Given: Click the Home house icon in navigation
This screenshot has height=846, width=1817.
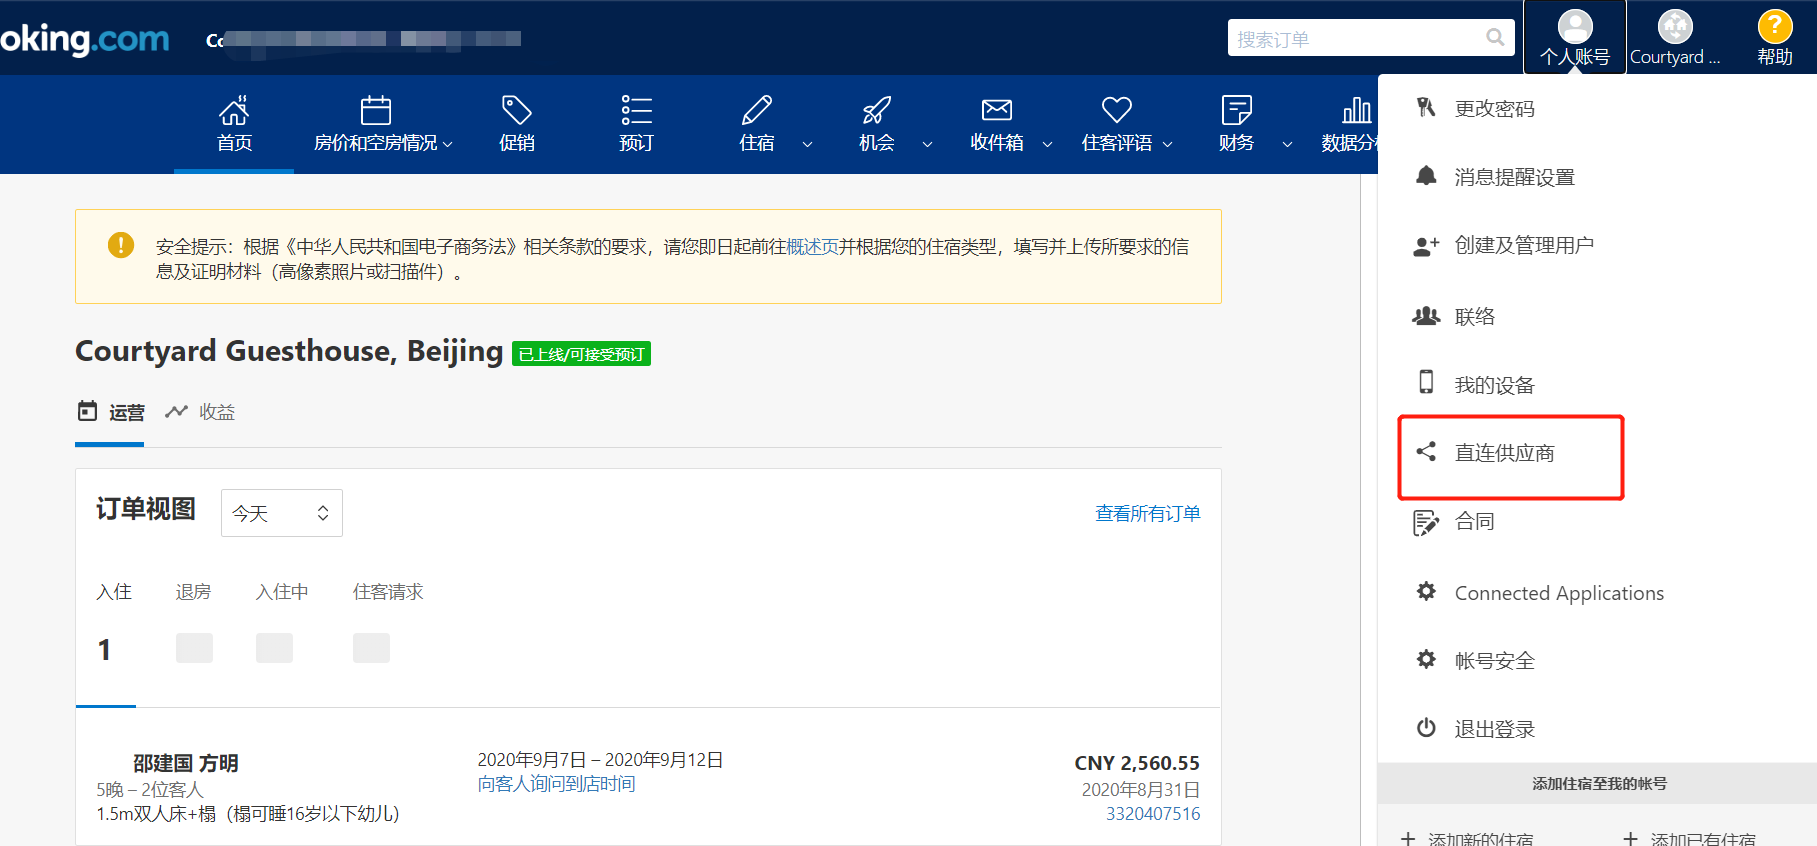Looking at the screenshot, I should [234, 110].
